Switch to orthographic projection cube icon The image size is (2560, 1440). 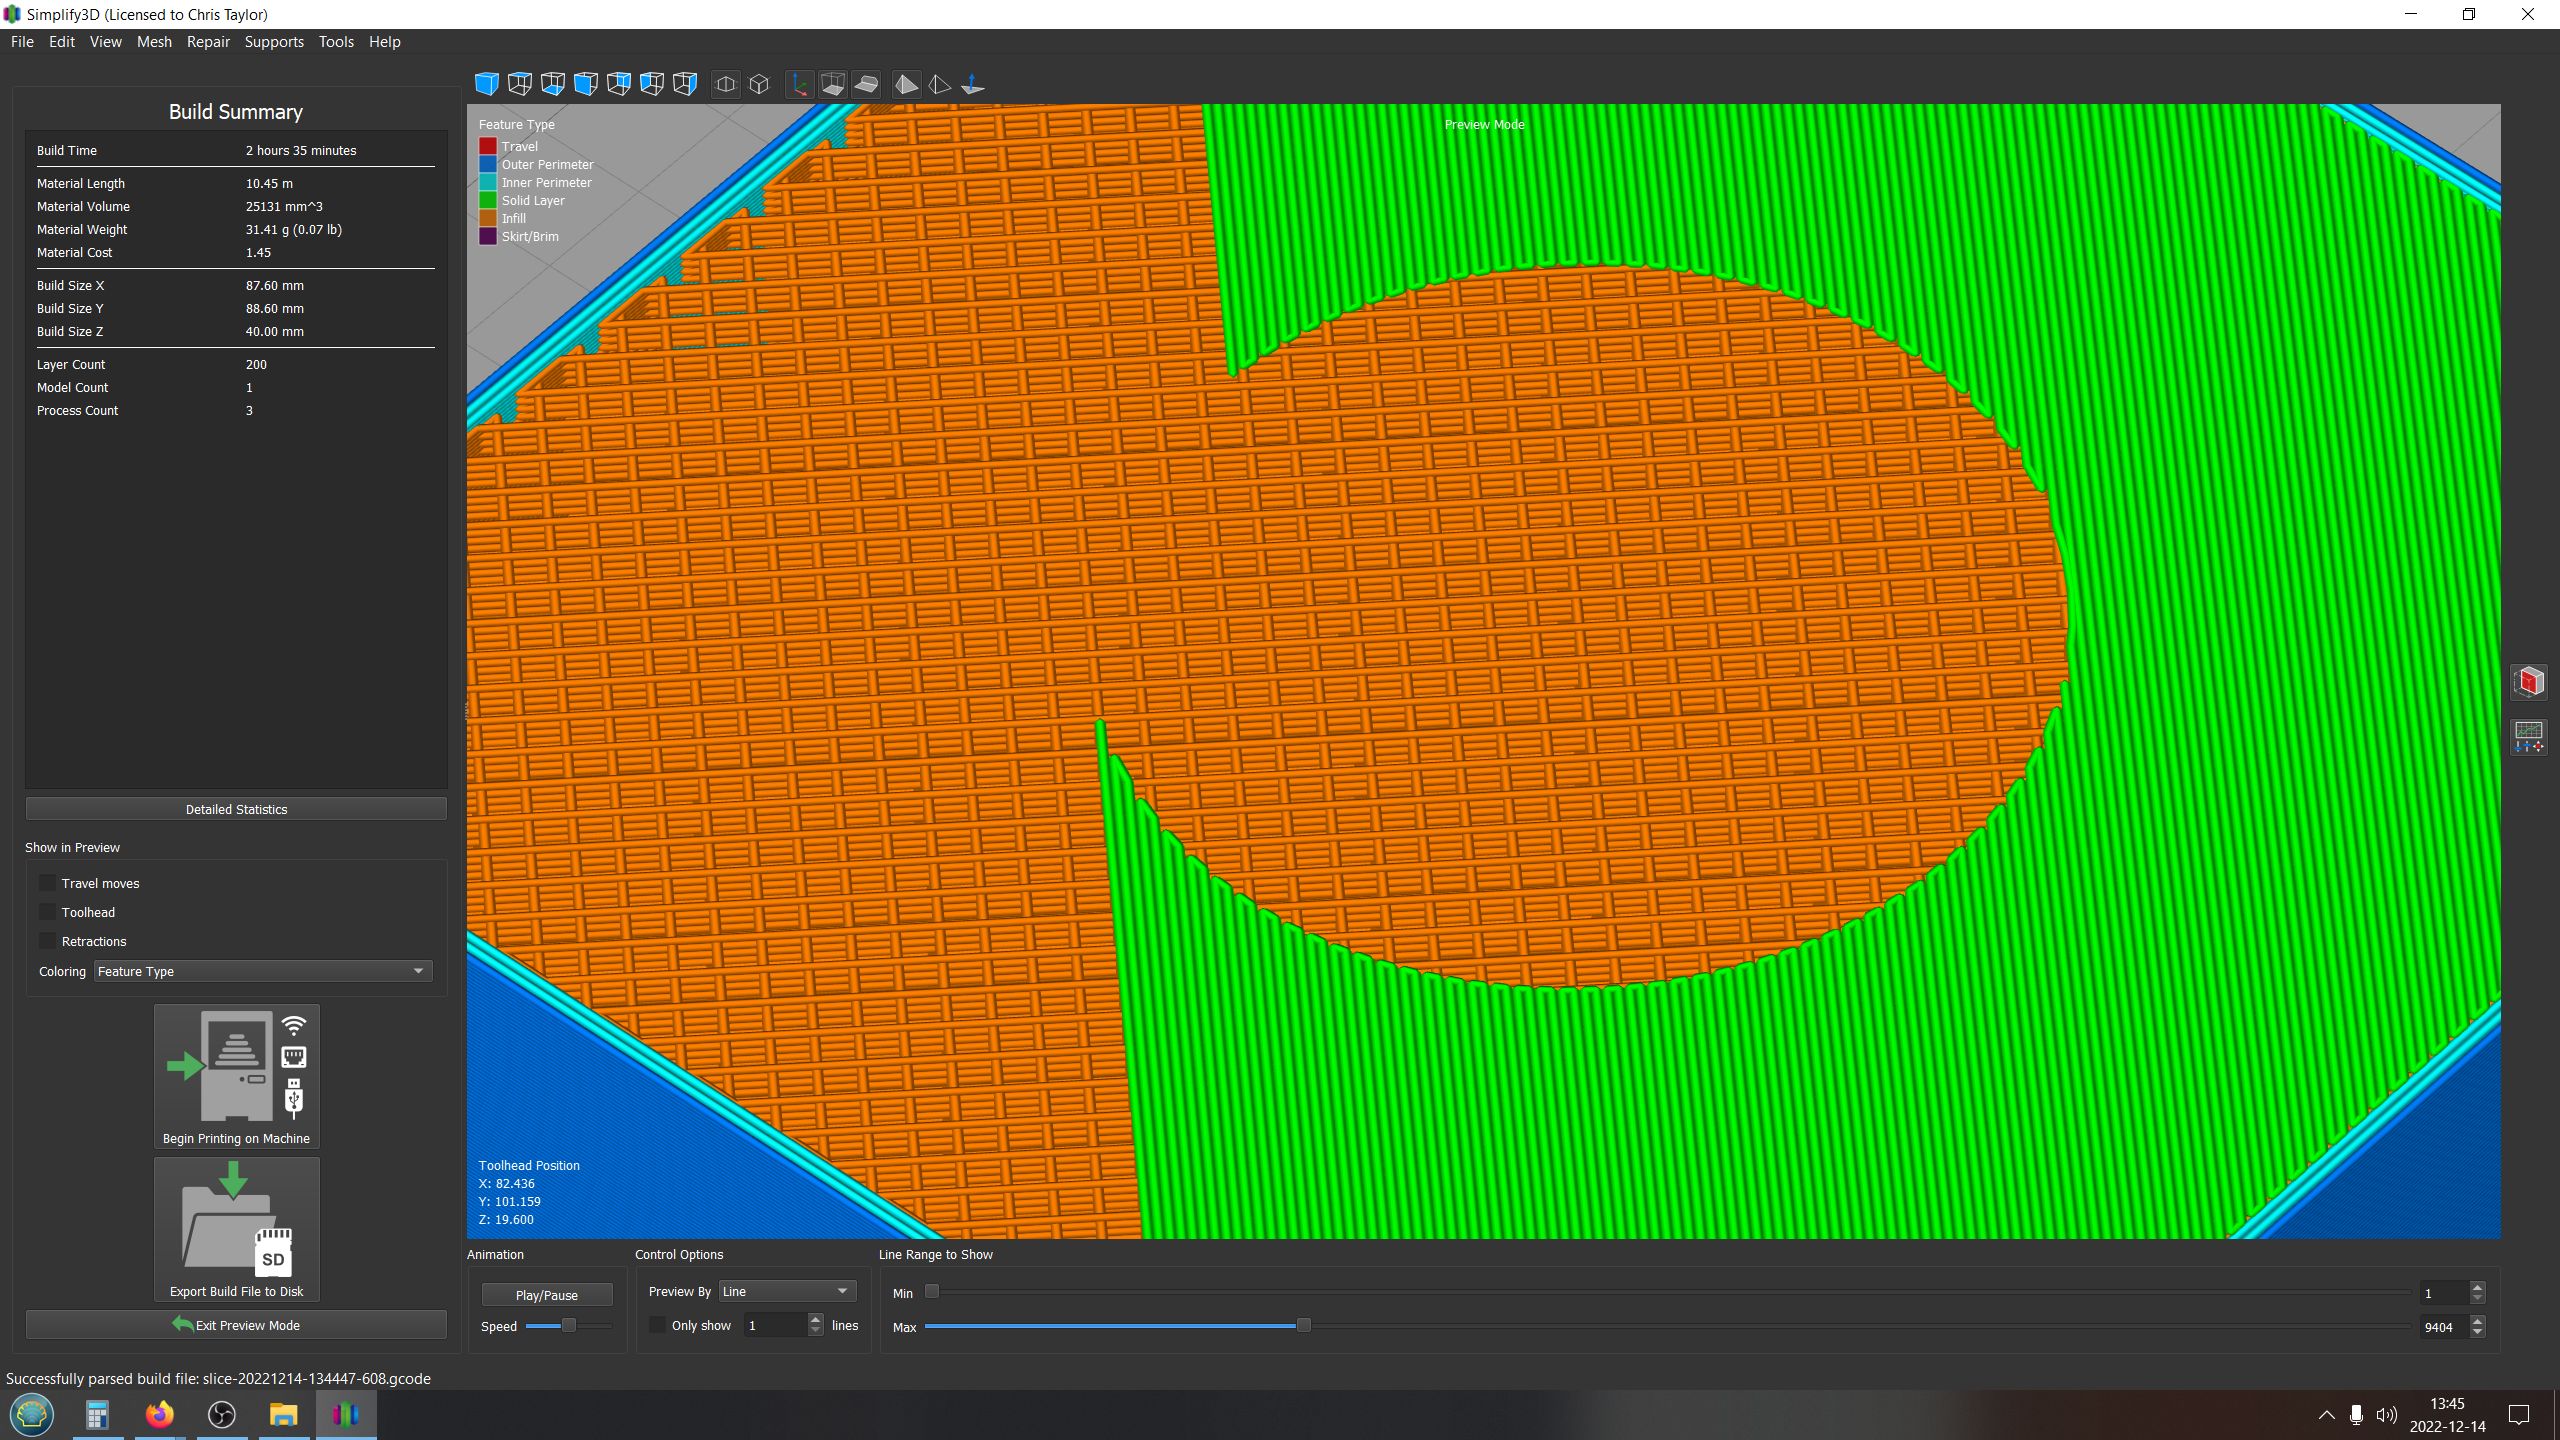(x=759, y=84)
